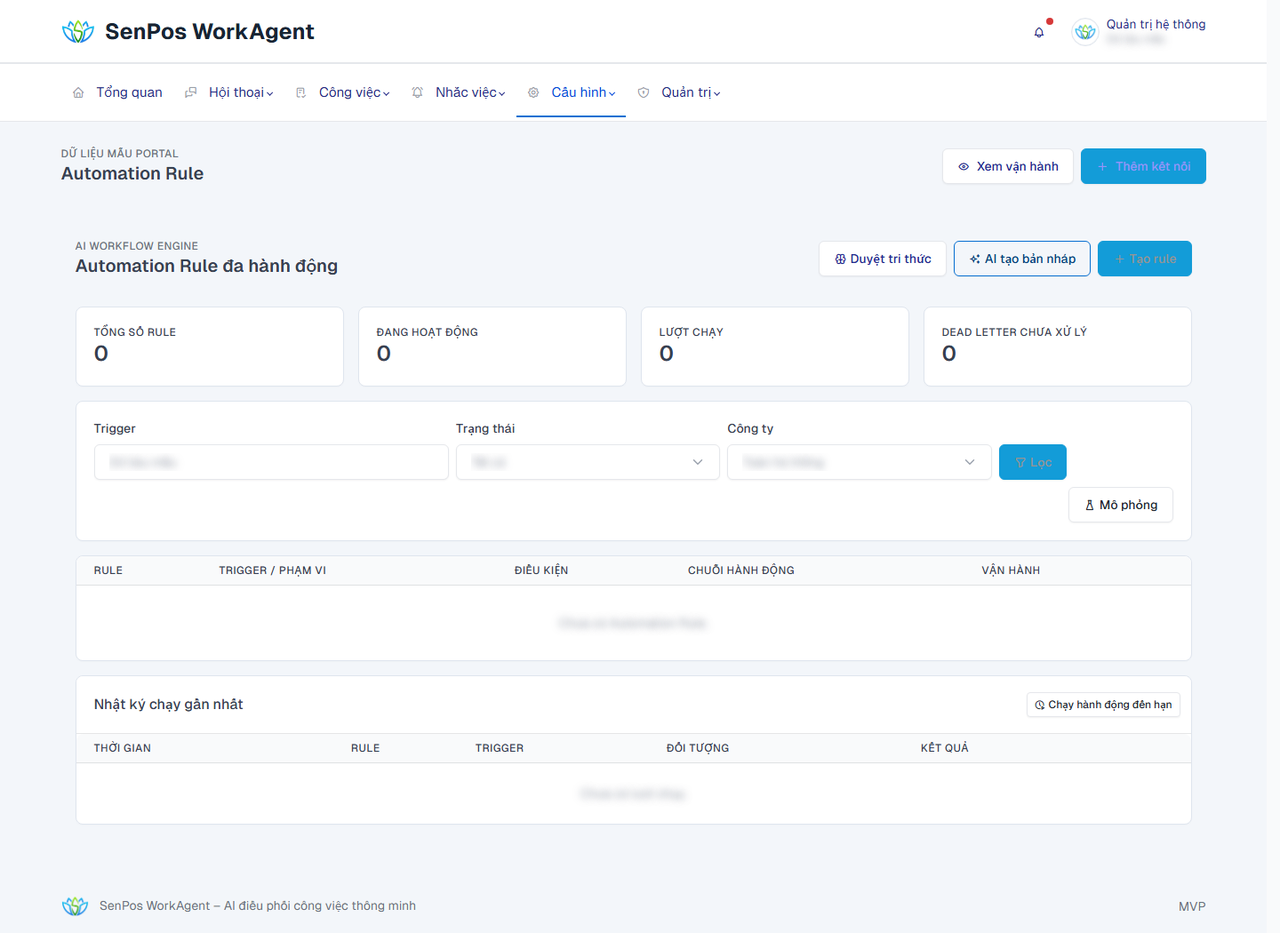Viewport: 1280px width, 933px height.
Task: Click the icon in Duyệt tri thức button
Action: click(x=840, y=259)
